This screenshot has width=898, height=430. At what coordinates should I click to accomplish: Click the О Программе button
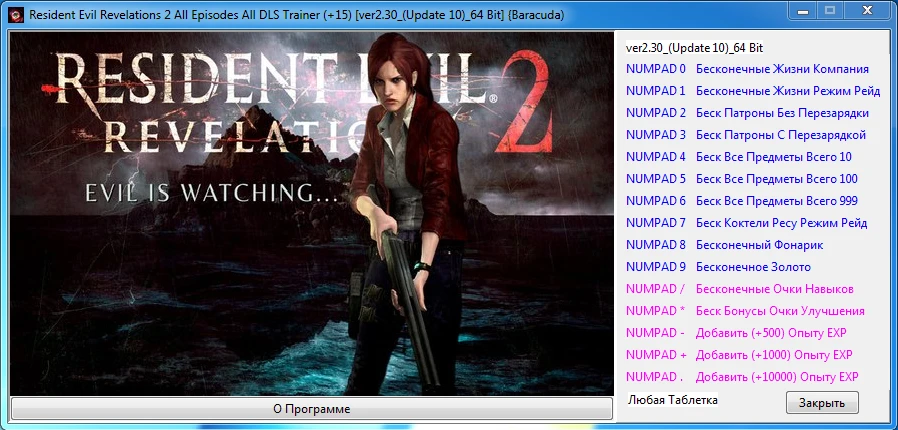pos(312,409)
